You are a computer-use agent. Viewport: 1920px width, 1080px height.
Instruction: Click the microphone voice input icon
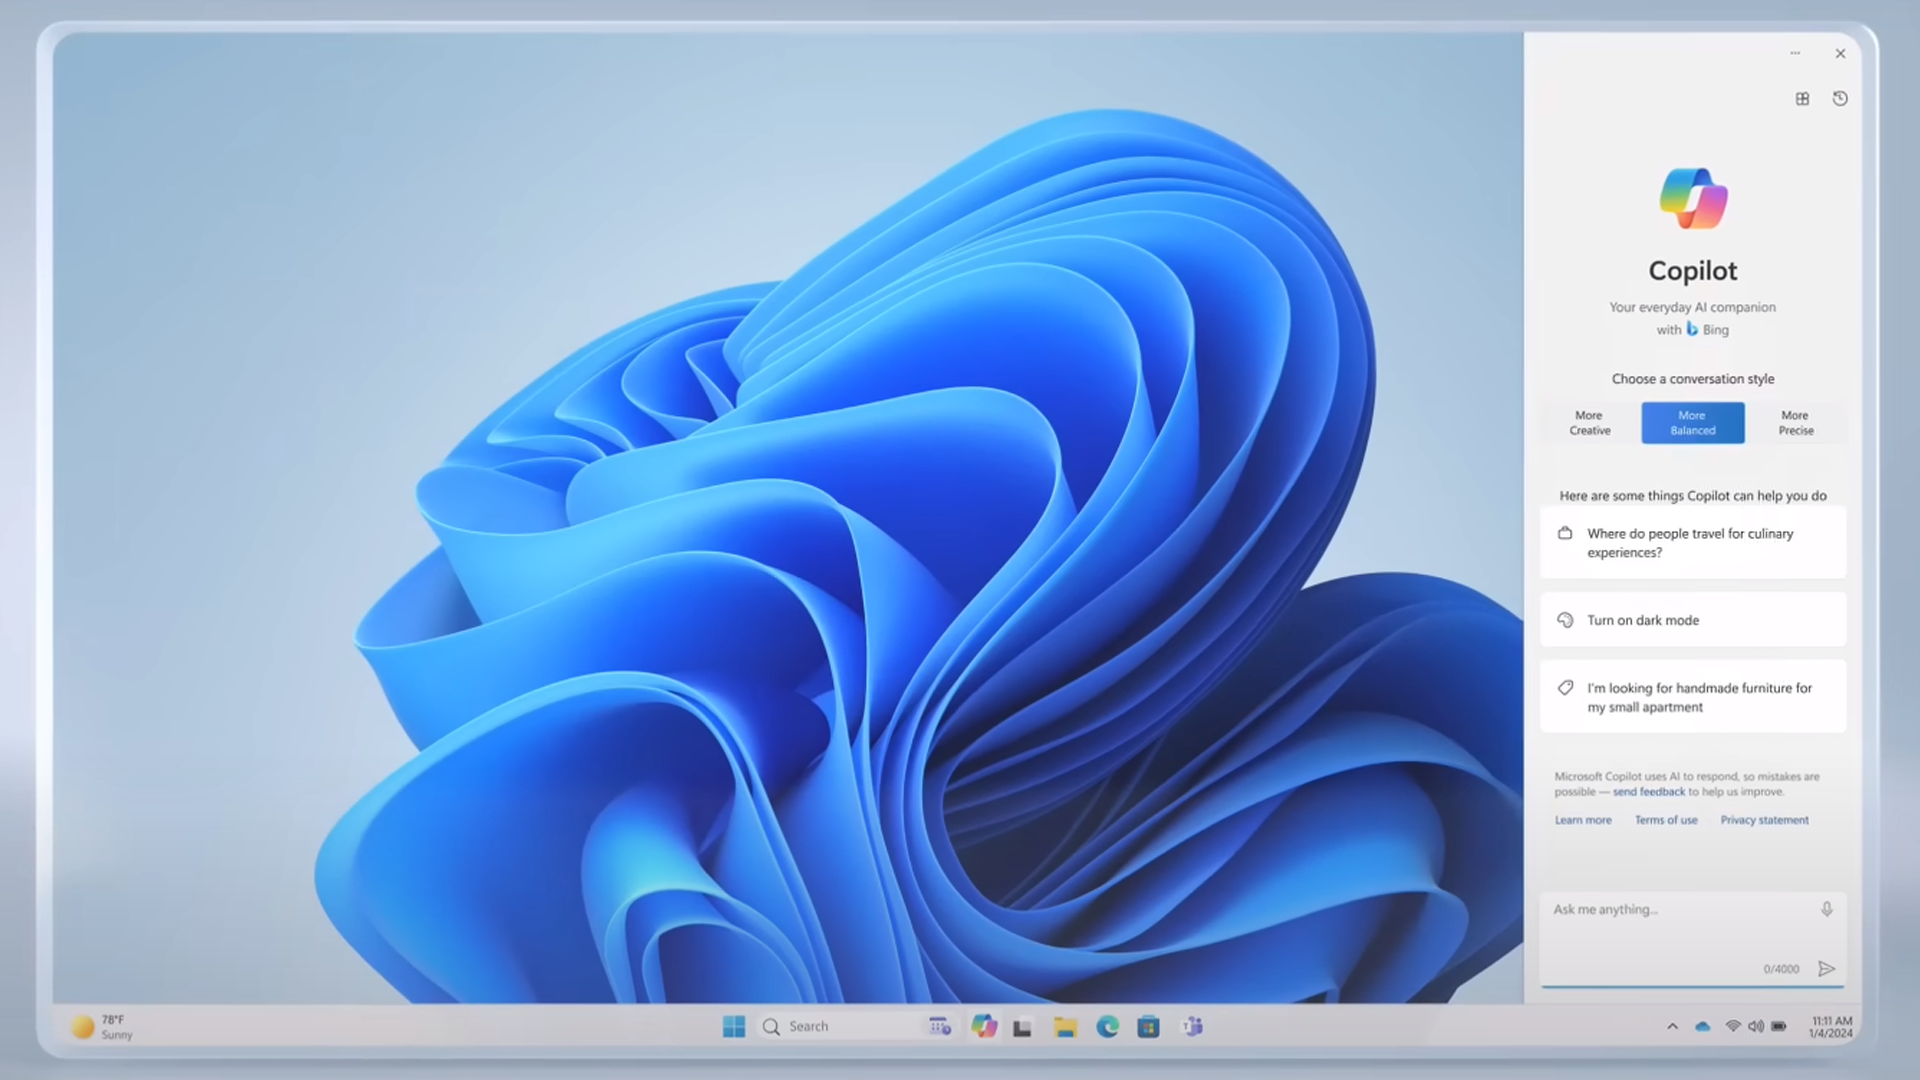click(x=1826, y=909)
